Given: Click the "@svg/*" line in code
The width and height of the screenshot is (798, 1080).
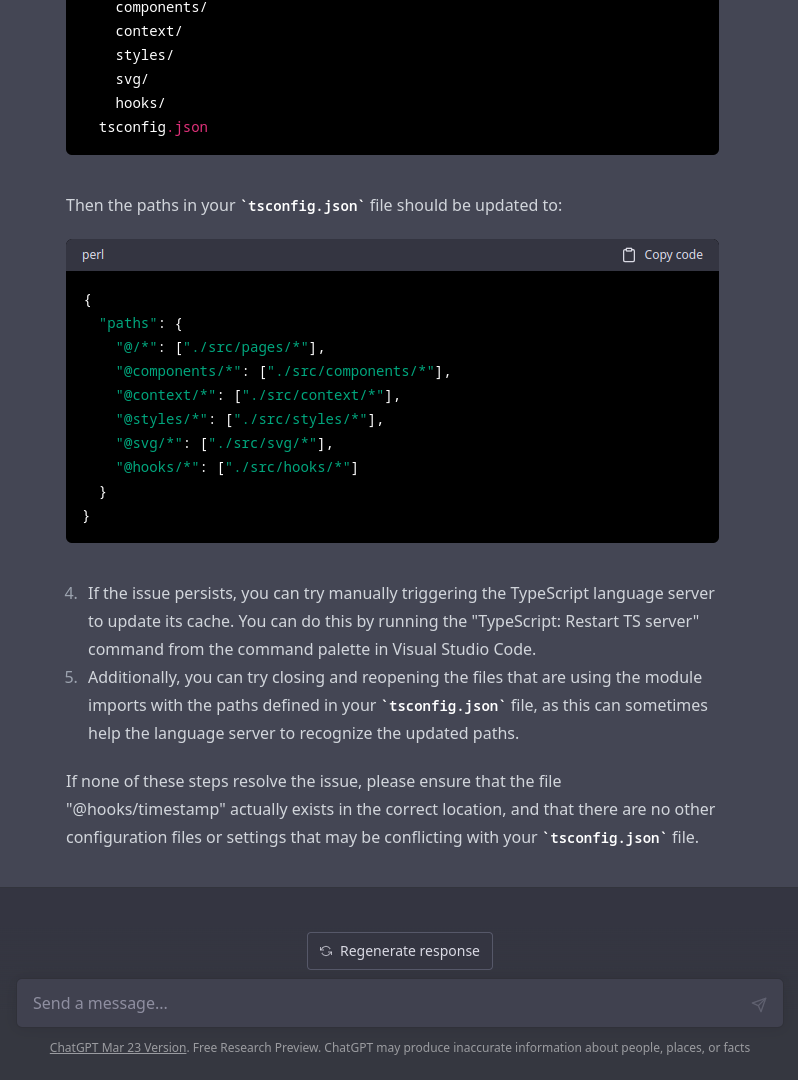Looking at the screenshot, I should 224,444.
